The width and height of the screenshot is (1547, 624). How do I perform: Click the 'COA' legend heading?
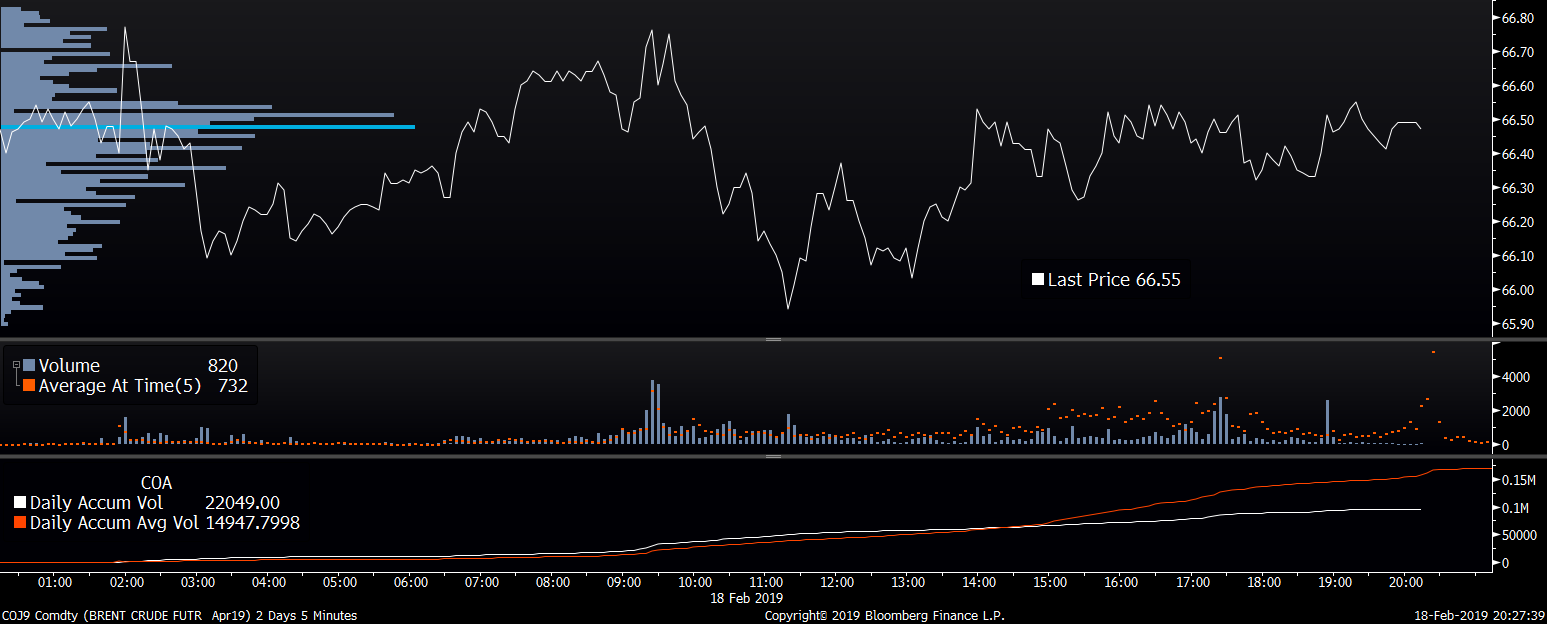(156, 484)
